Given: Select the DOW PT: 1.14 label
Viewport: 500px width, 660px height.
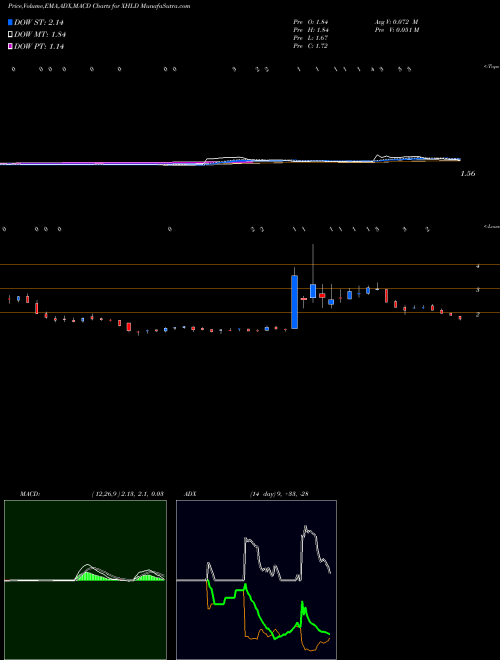Looking at the screenshot, I should 39,46.
